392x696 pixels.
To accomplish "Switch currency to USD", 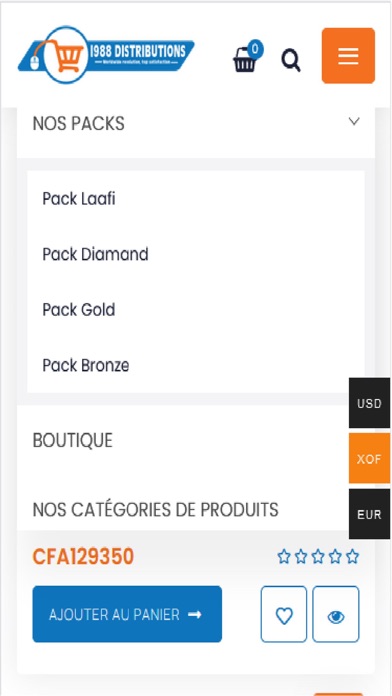I will click(369, 403).
